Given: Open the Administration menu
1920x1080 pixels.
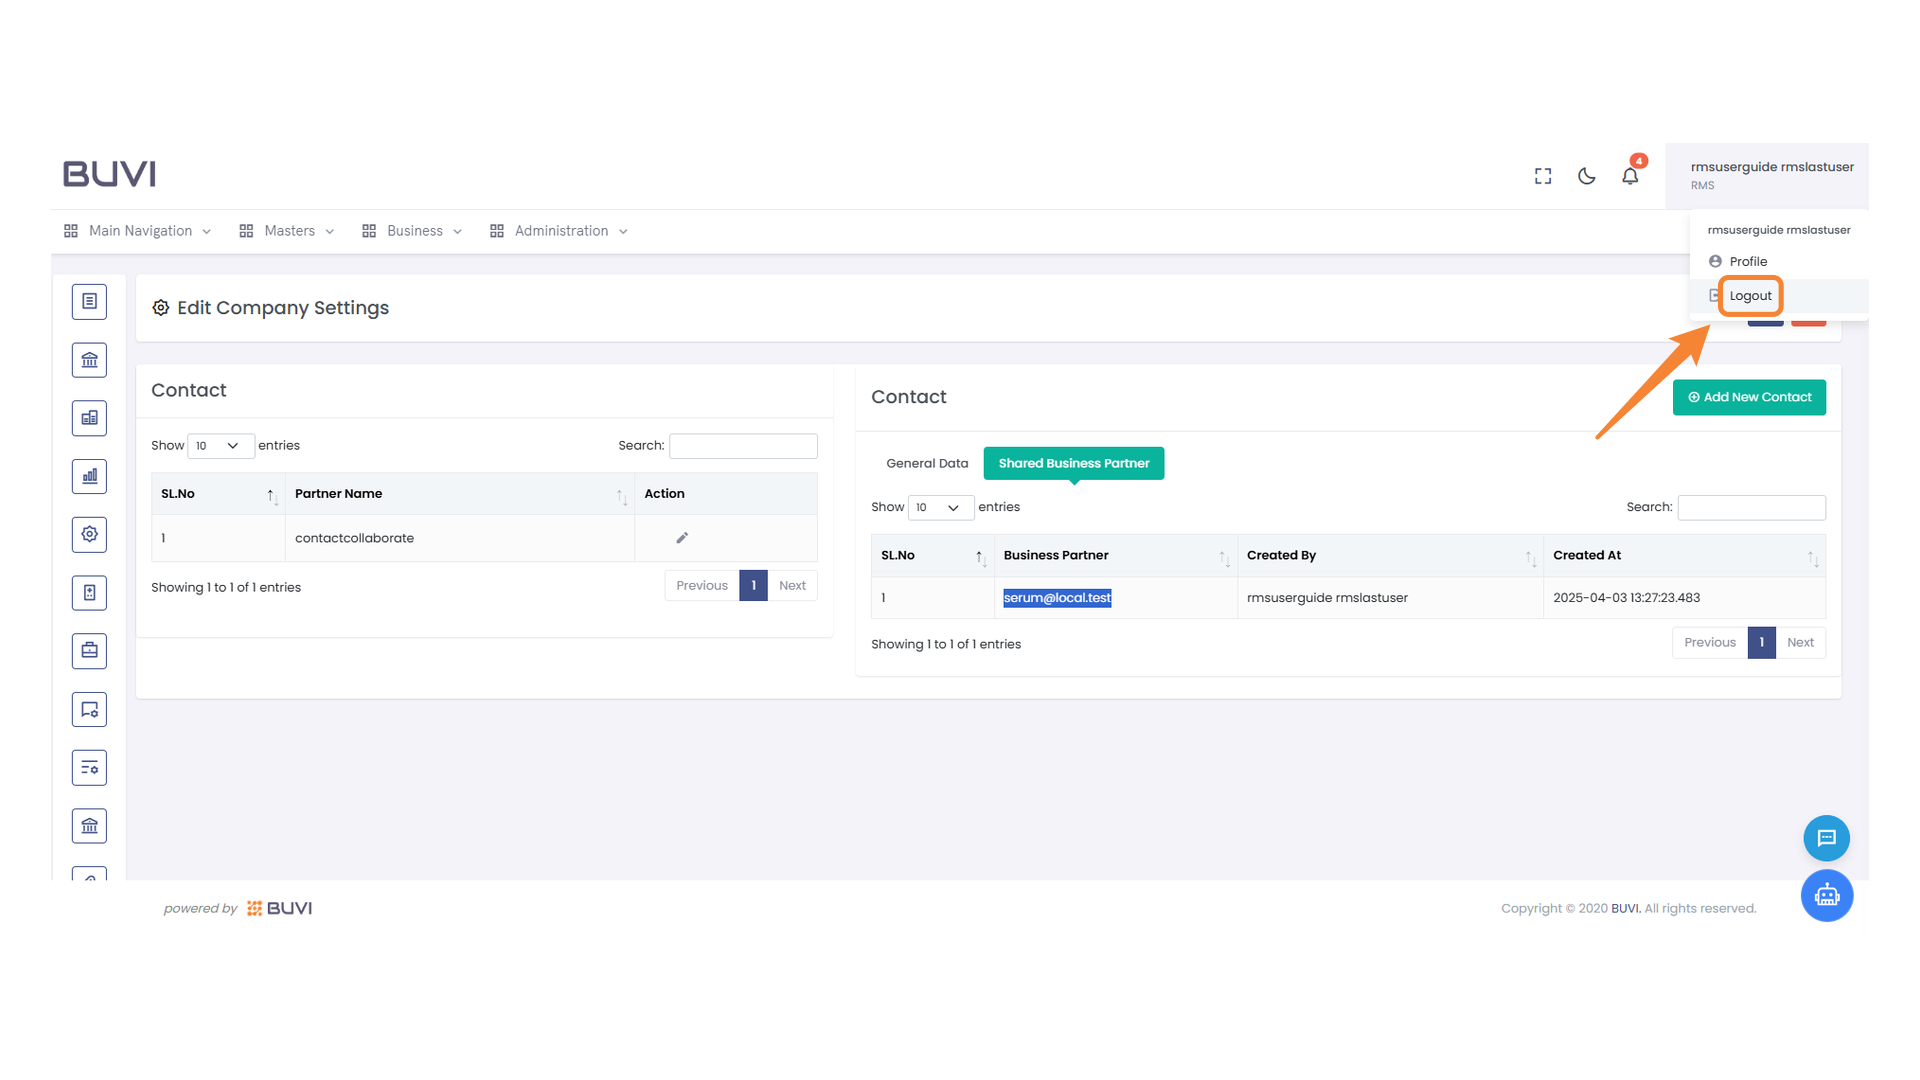Looking at the screenshot, I should (x=559, y=230).
